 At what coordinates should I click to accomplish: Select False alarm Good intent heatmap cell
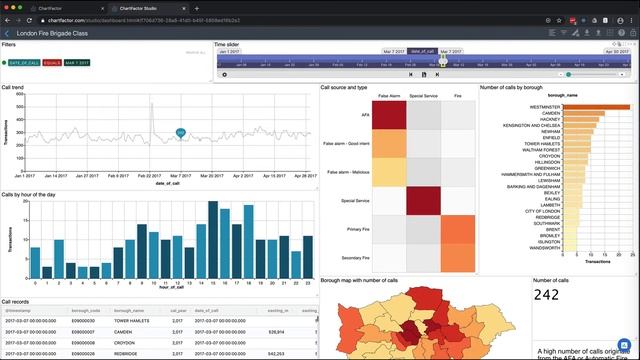[389, 144]
